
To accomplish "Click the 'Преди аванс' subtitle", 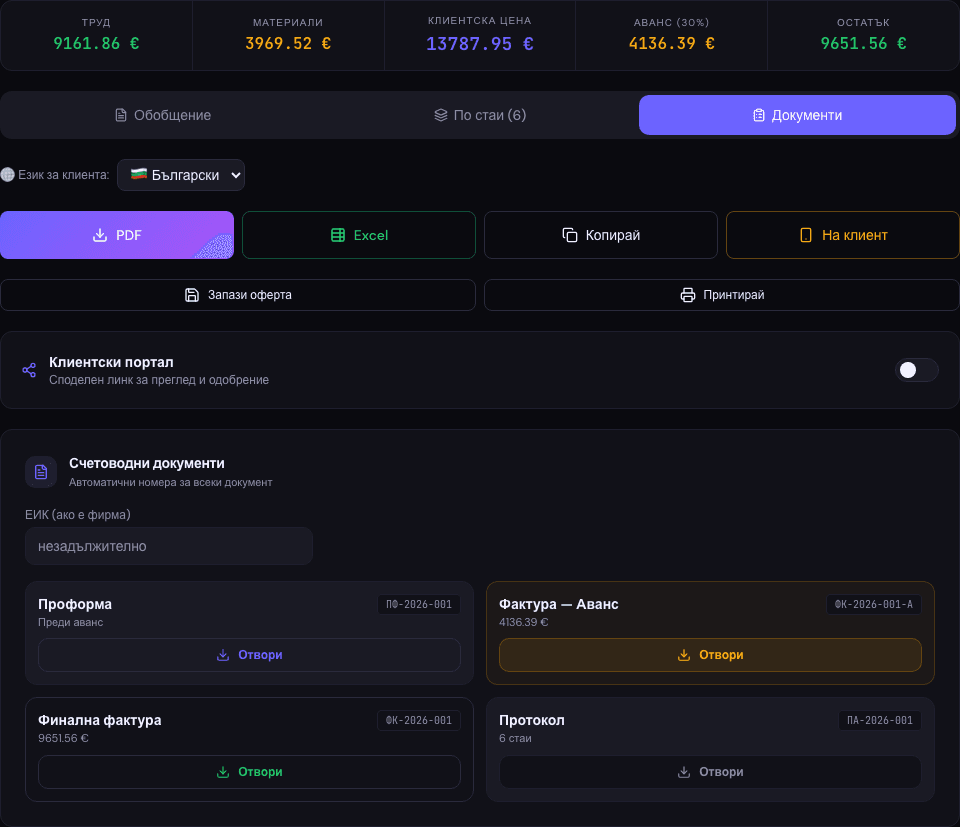I will 70,622.
